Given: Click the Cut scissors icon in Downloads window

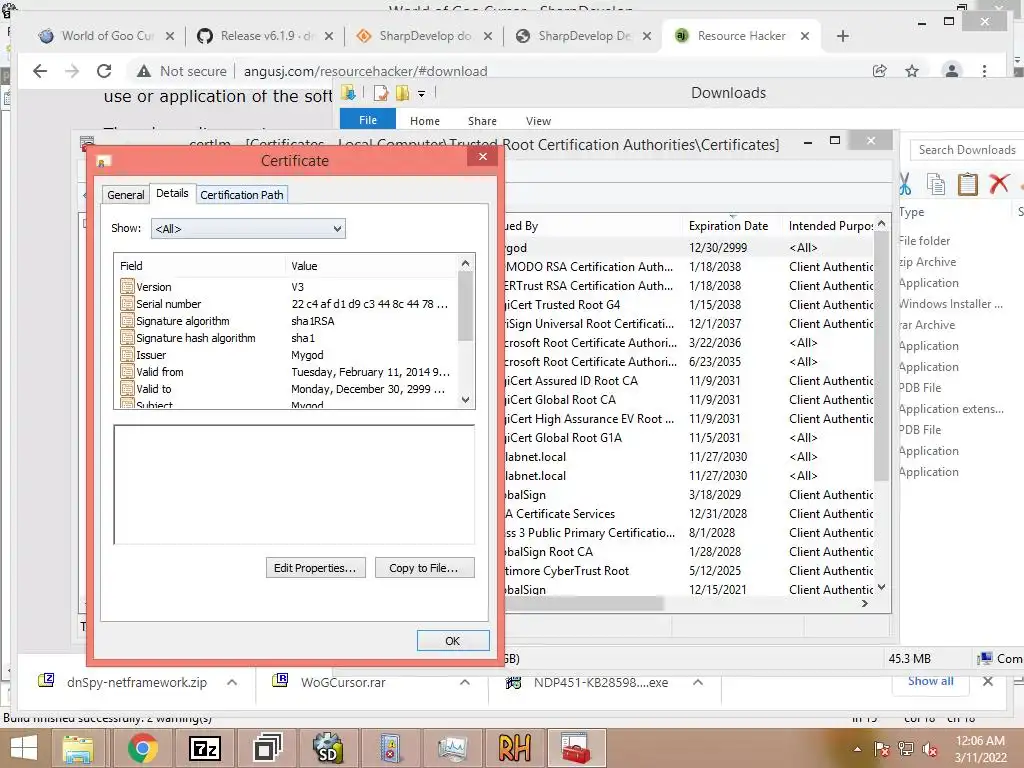Looking at the screenshot, I should (904, 184).
